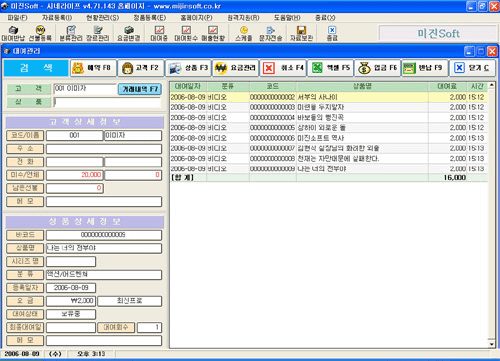Image resolution: width=500 pixels, height=361 pixels.
Task: Open the 파일(F) menu
Action: pos(18,18)
